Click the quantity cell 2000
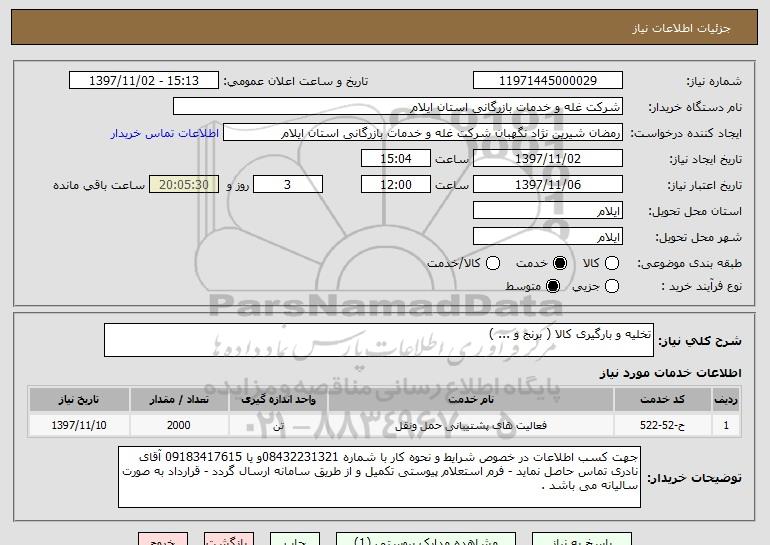The image size is (770, 545). (179, 425)
